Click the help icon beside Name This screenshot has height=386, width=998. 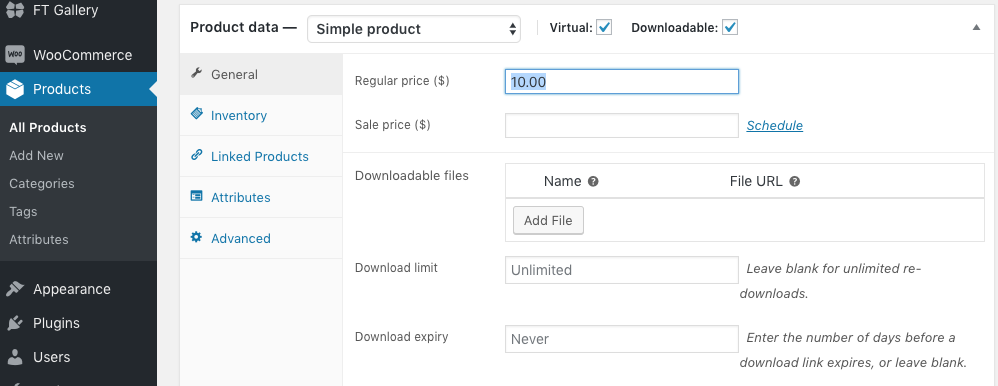coord(593,182)
